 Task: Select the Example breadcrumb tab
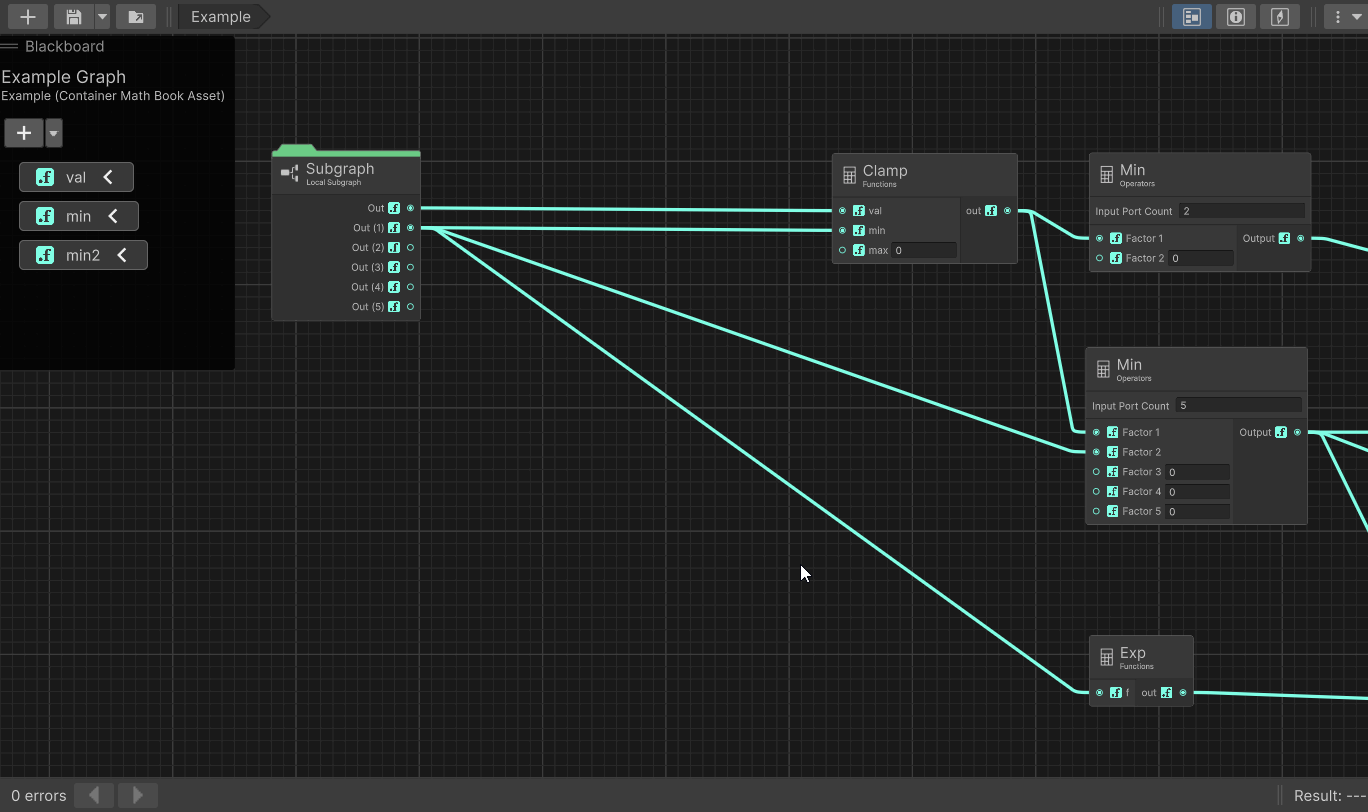(220, 16)
